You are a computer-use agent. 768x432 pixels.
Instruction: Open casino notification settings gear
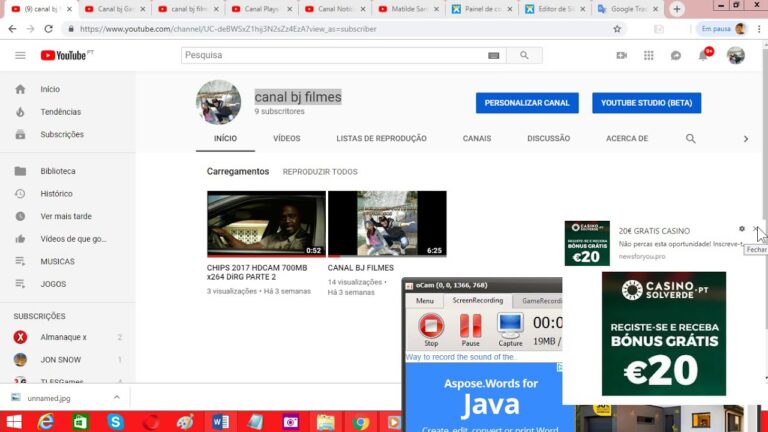(x=742, y=229)
